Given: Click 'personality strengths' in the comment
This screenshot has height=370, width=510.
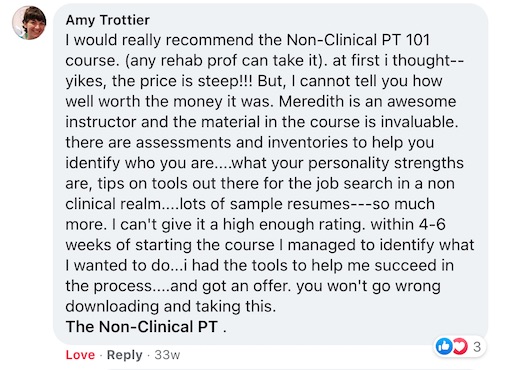Looking at the screenshot, I should tap(386, 163).
